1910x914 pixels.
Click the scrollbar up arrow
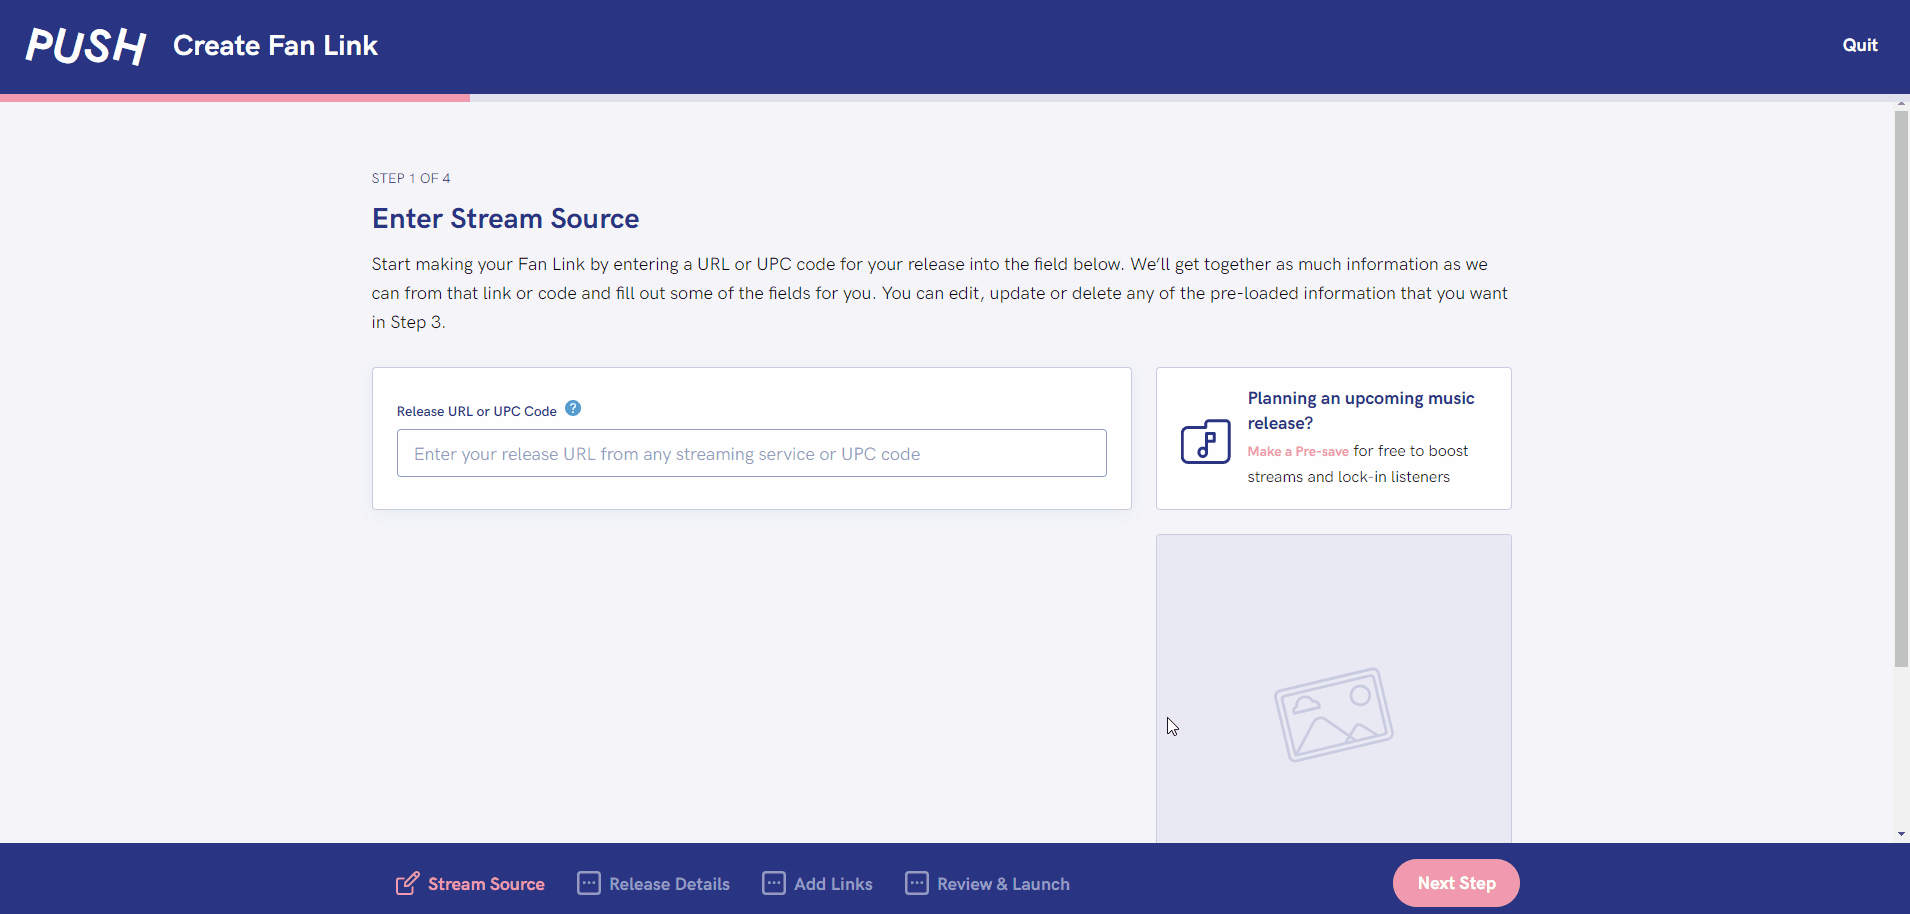coord(1900,102)
